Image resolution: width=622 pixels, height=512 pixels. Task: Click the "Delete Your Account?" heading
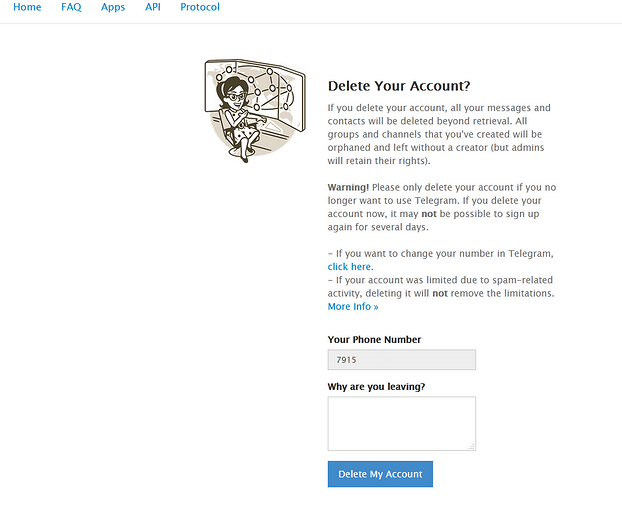(399, 86)
